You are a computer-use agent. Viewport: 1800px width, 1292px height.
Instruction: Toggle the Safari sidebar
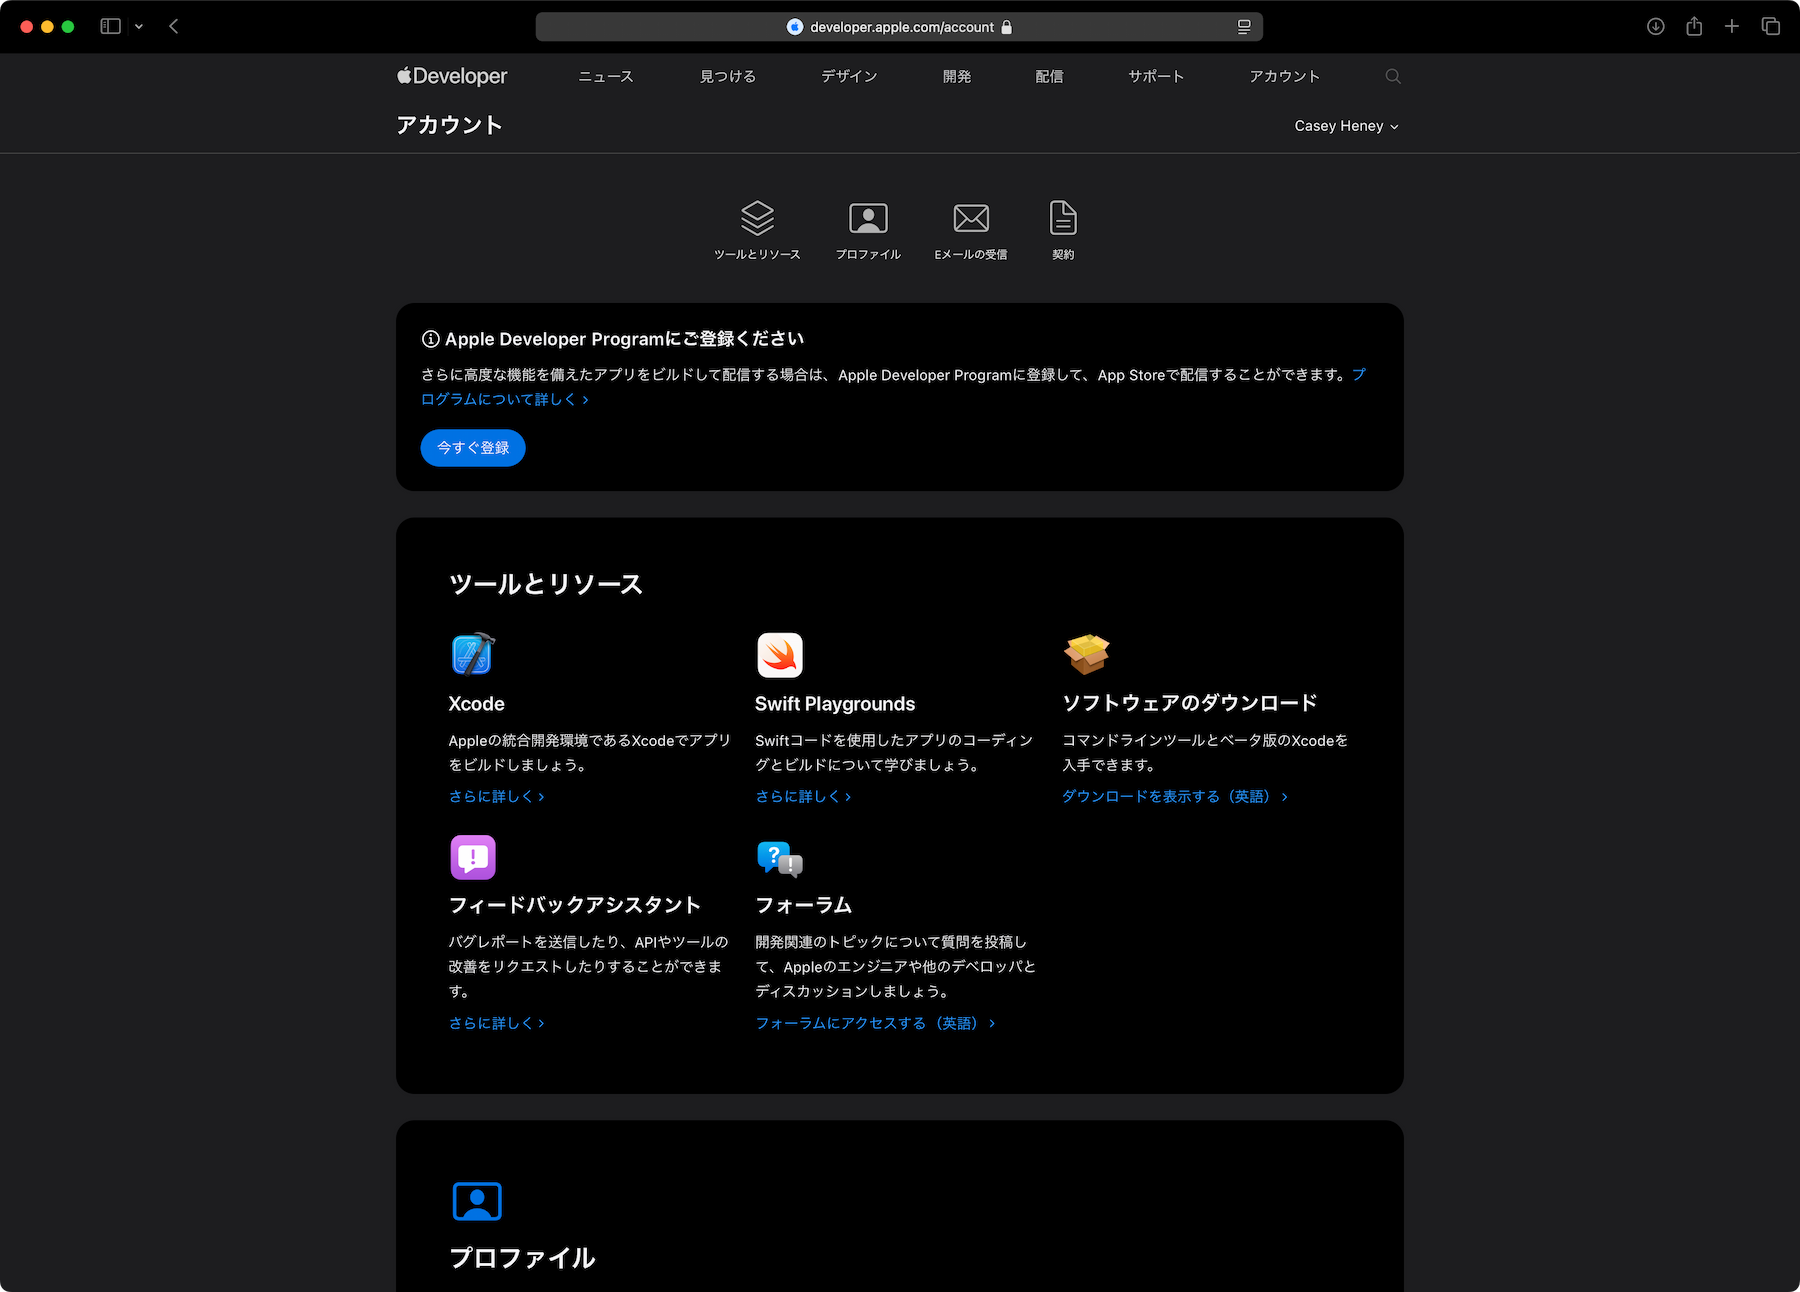tap(111, 27)
